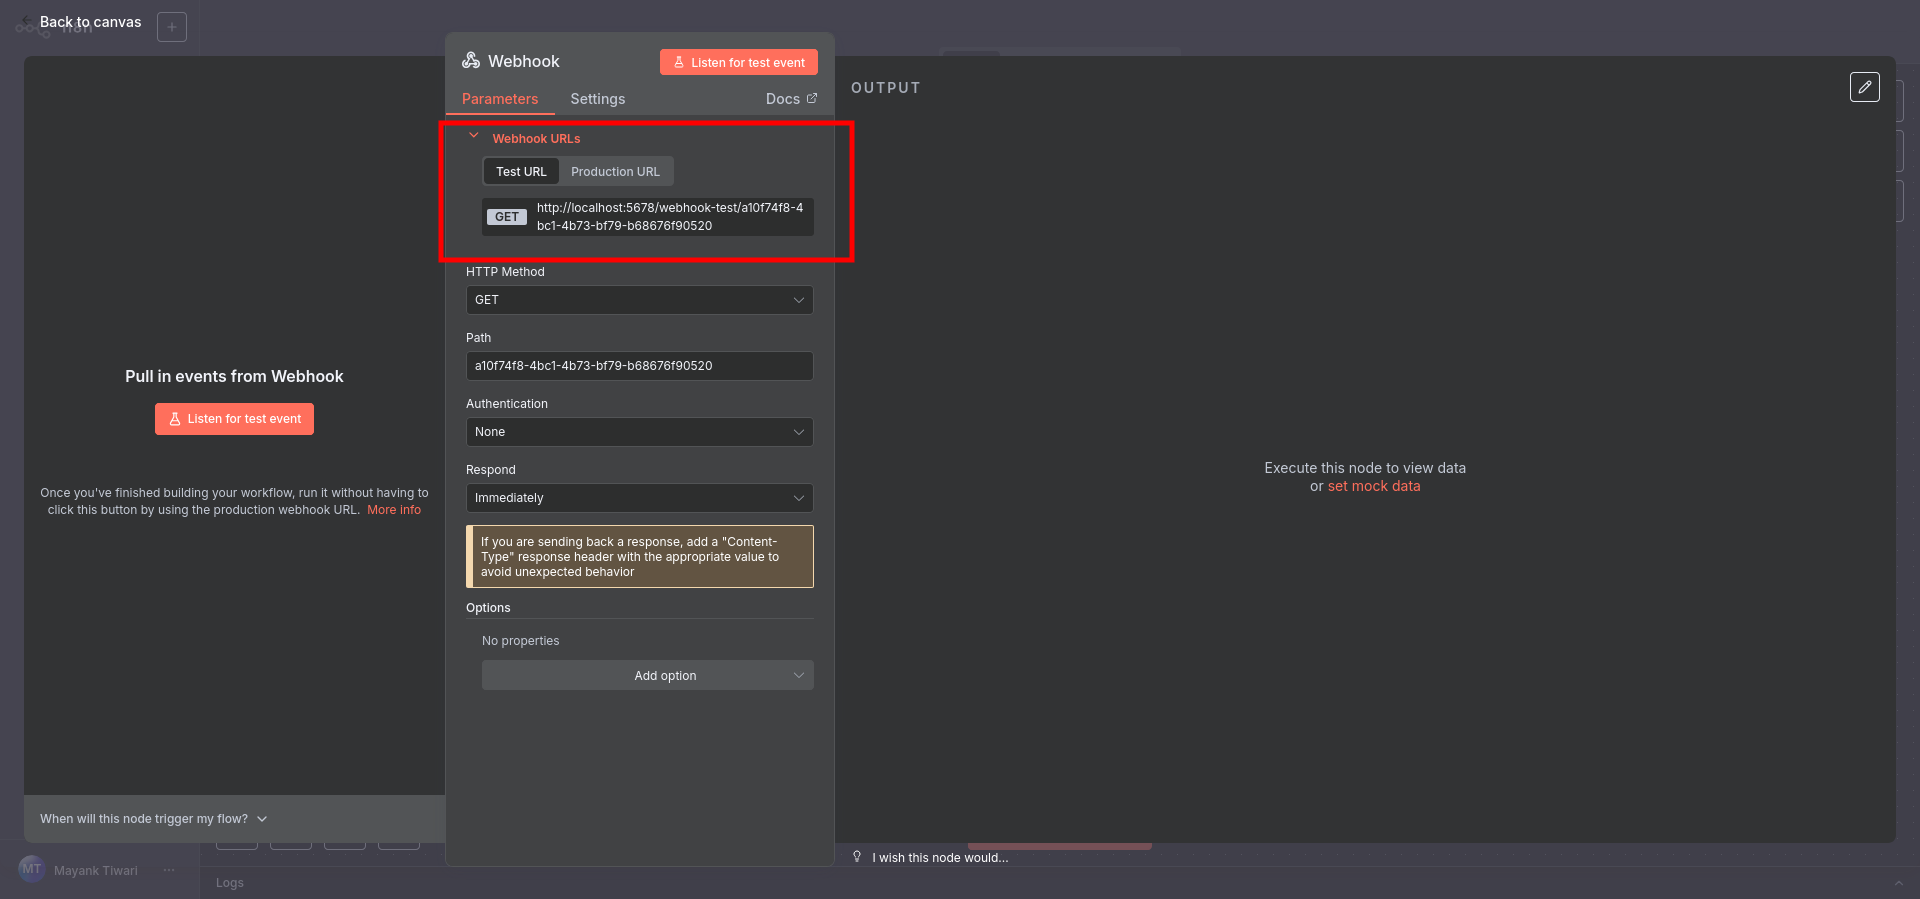Select the Test URL toggle option
Screen dimensions: 1920x899
[x=521, y=172]
